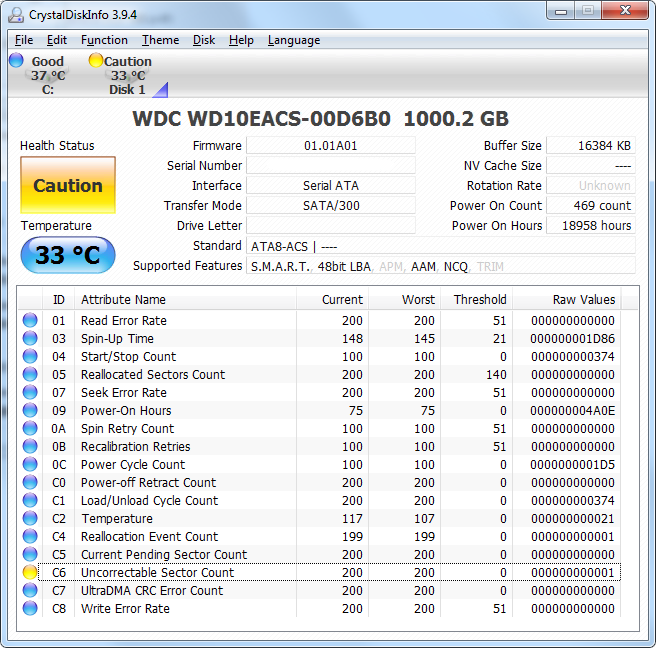
Task: Click the Buffer Size value 16384 KB
Action: click(591, 146)
